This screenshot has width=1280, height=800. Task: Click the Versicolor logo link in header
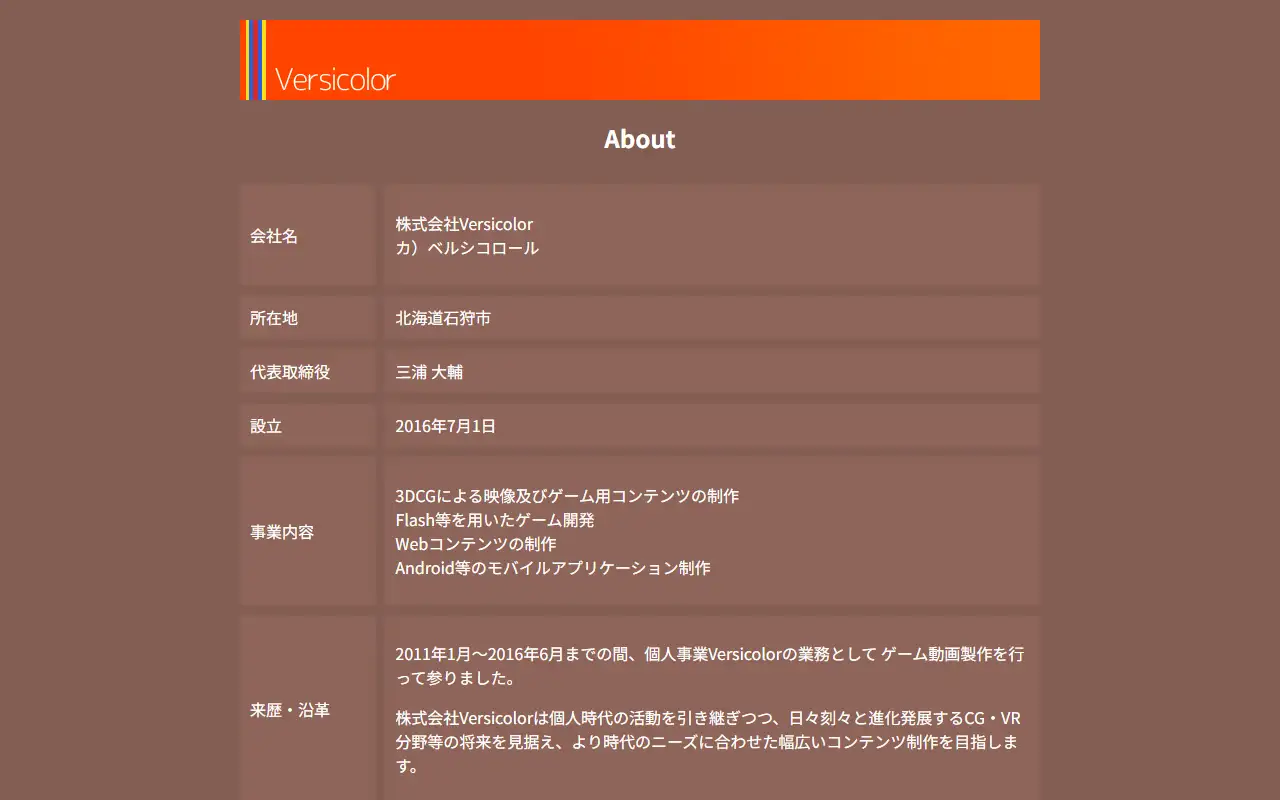point(335,79)
